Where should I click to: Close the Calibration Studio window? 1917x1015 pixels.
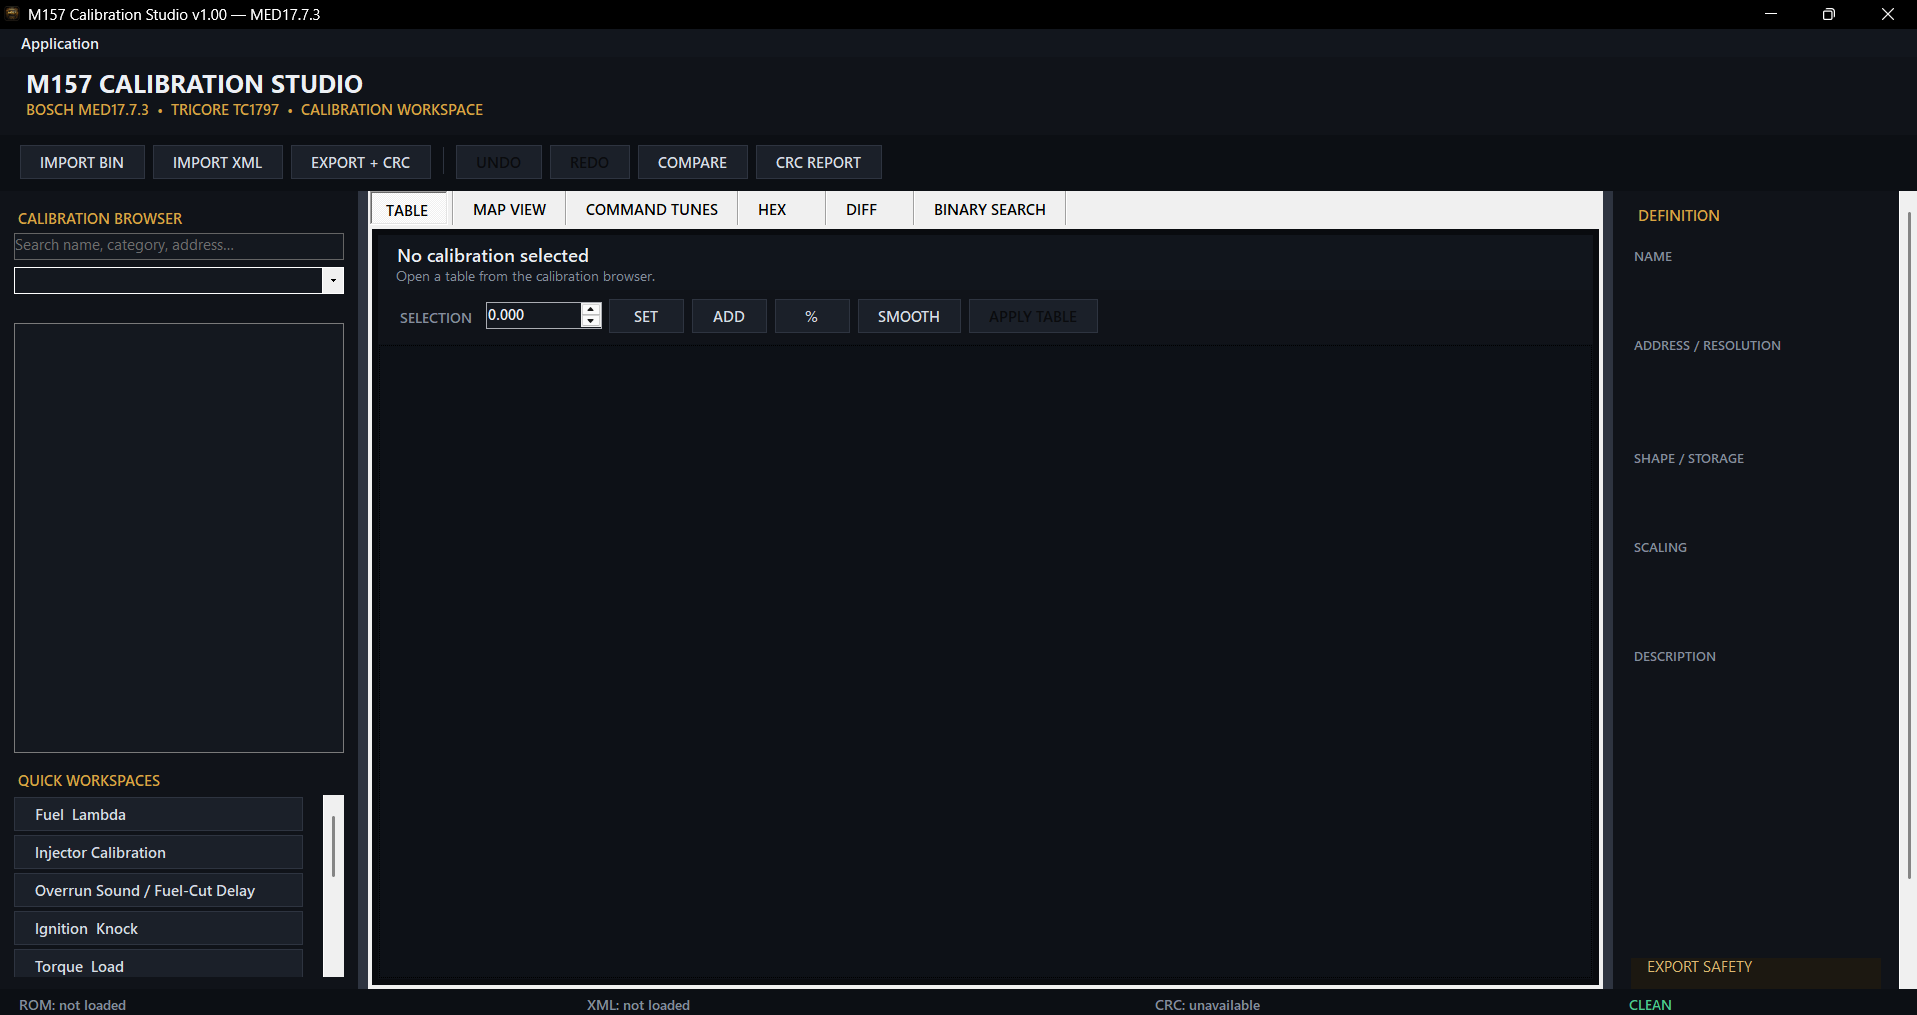point(1888,14)
